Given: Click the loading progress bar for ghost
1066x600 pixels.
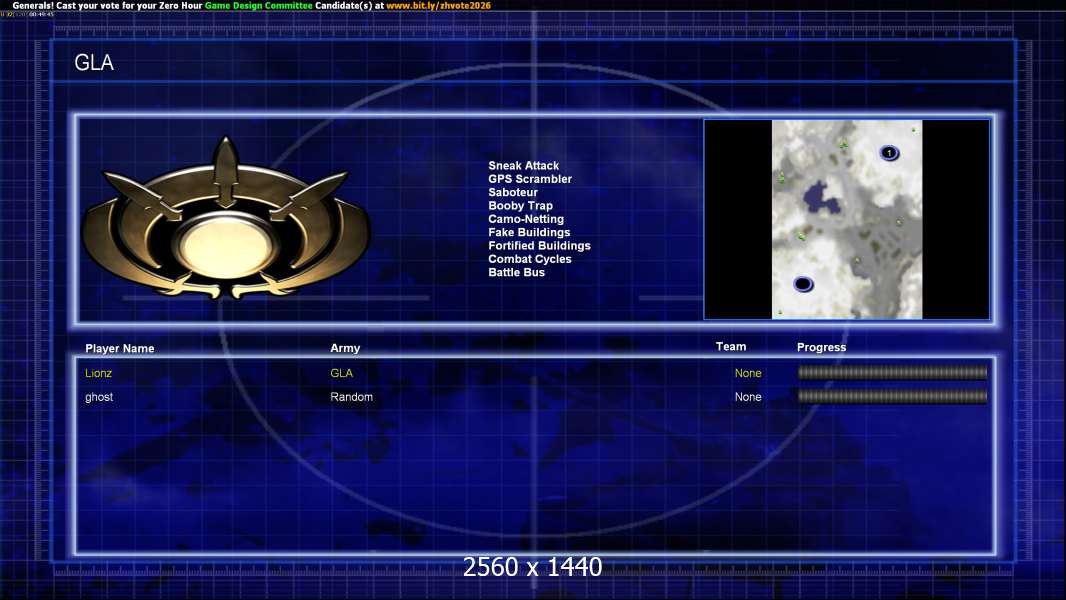Looking at the screenshot, I should (892, 397).
